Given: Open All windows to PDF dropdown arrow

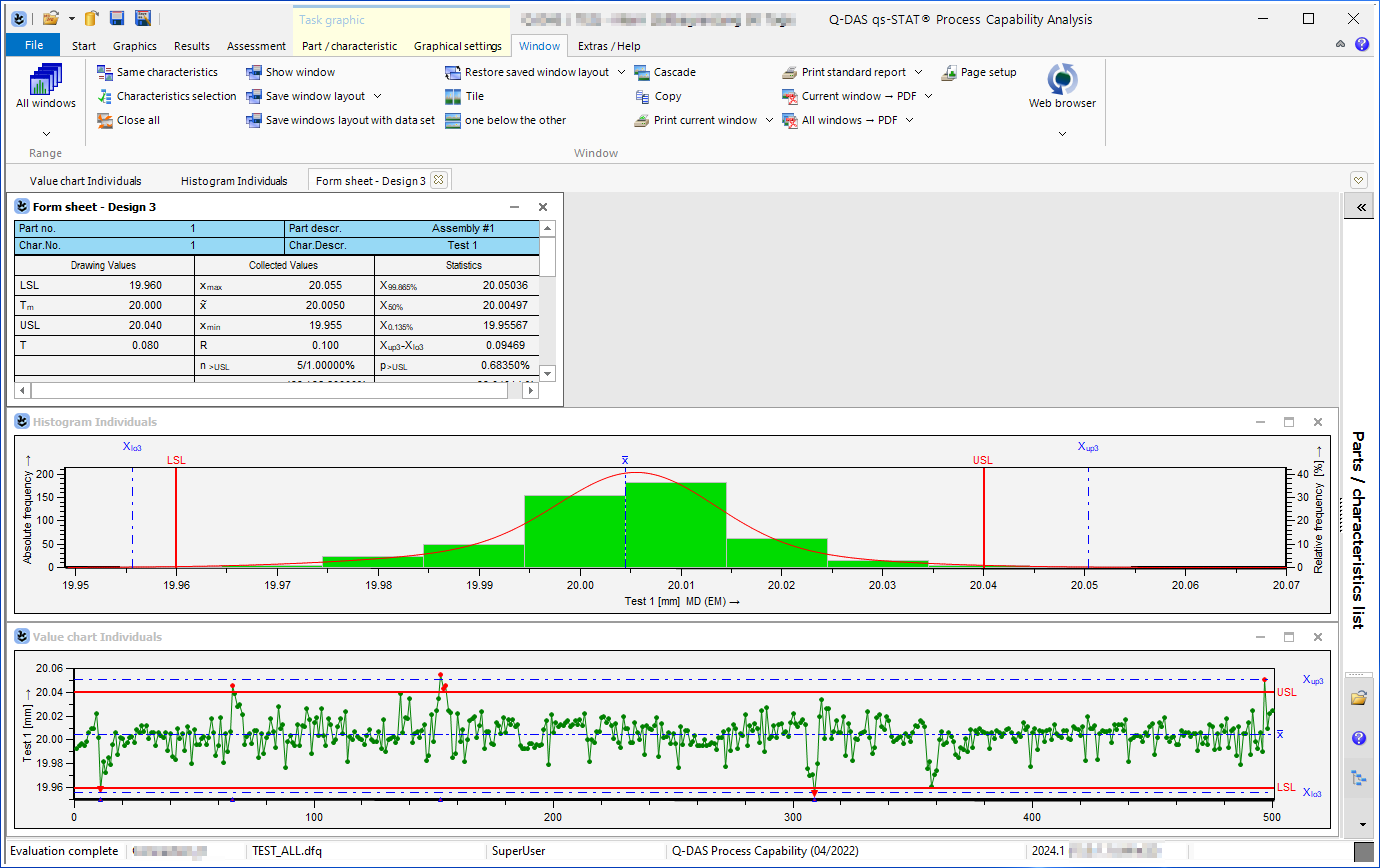Looking at the screenshot, I should 910,120.
